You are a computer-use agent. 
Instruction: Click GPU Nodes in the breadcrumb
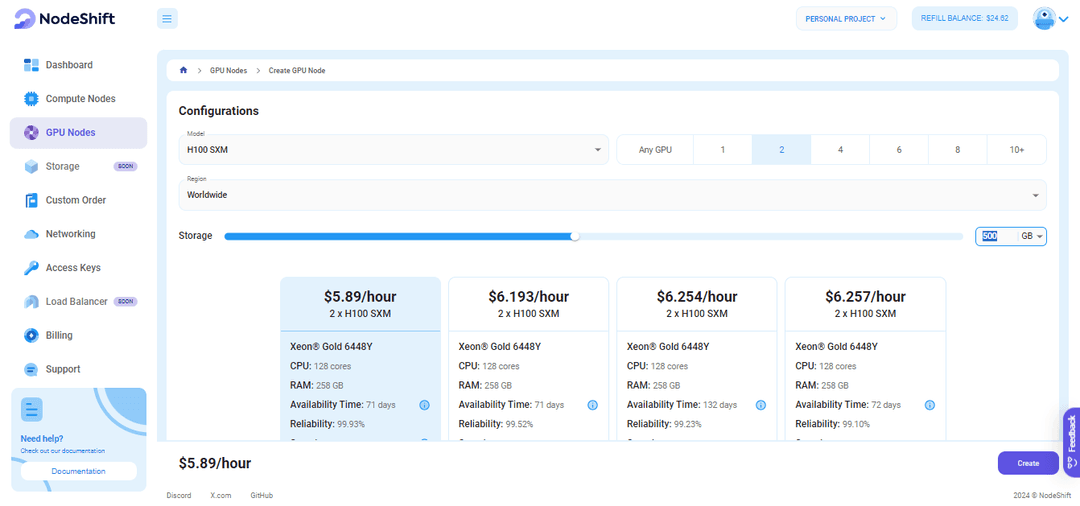[228, 70]
